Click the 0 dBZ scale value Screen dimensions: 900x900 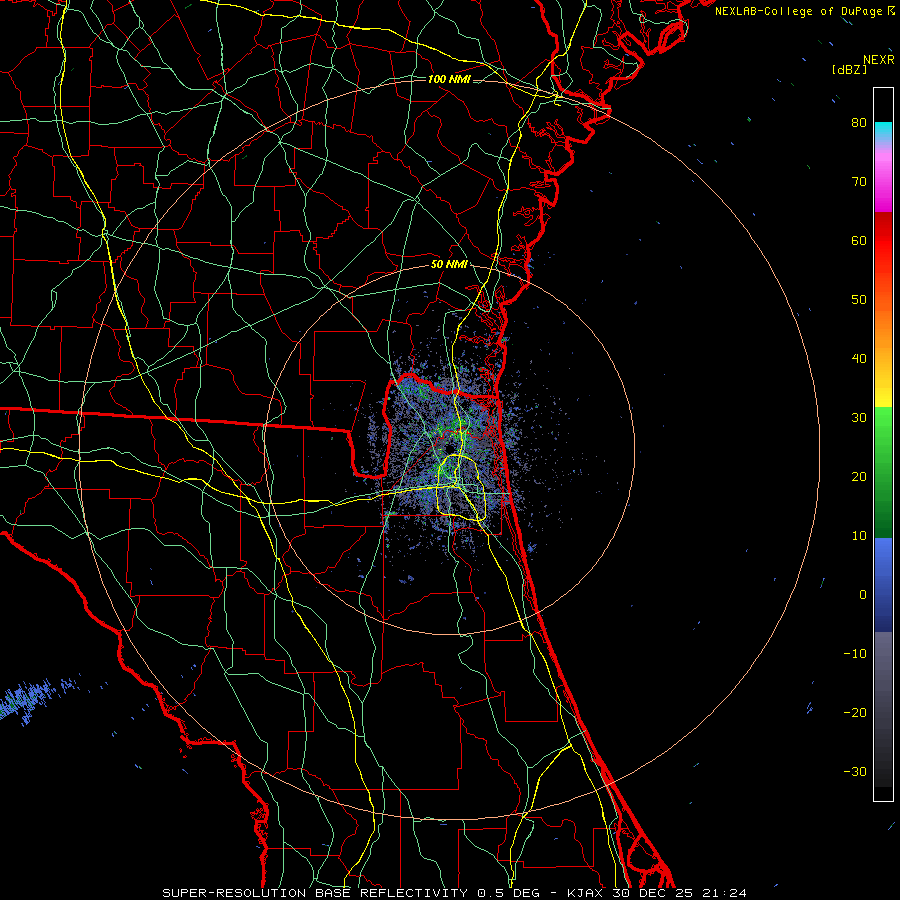pos(863,595)
